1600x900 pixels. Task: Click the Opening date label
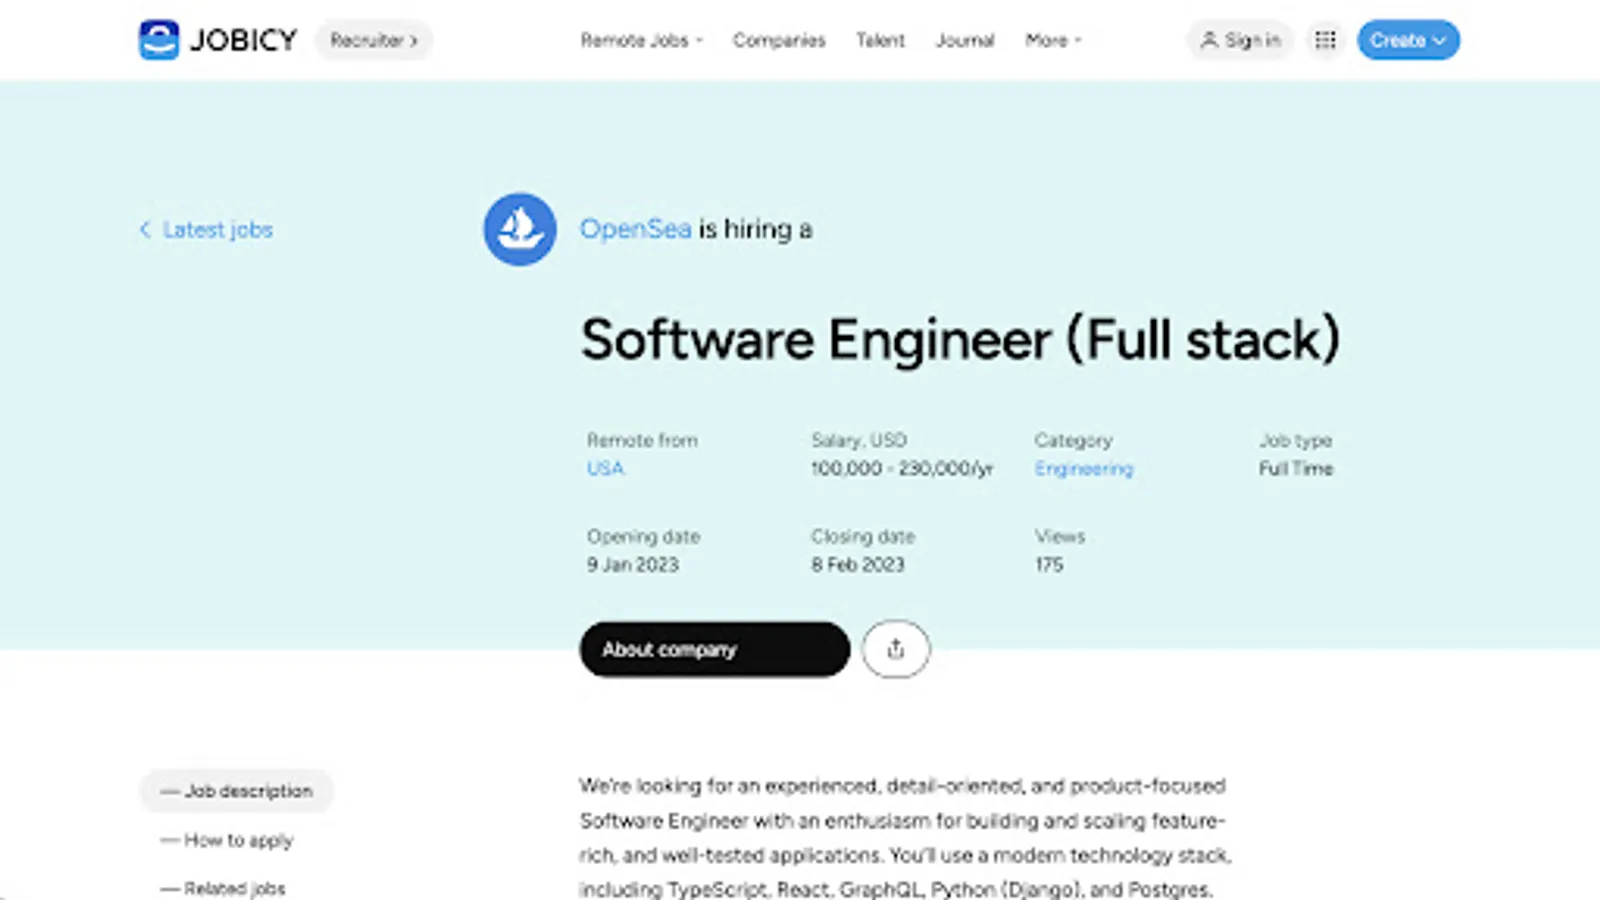click(643, 536)
